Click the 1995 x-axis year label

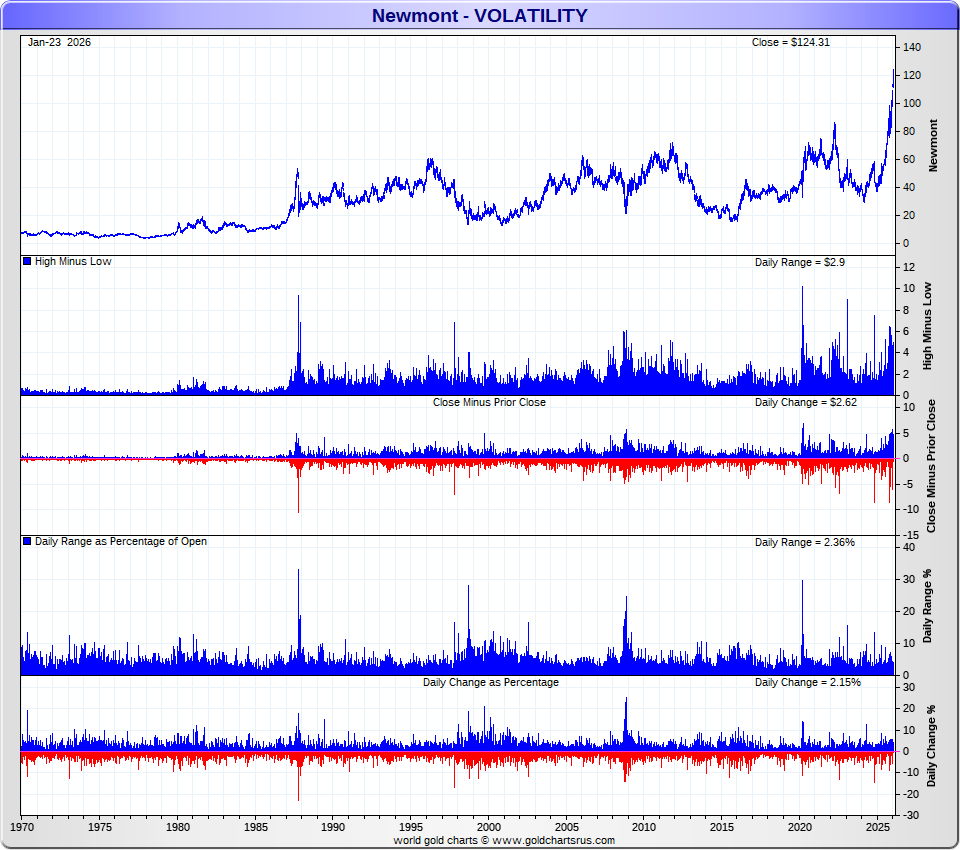[x=411, y=827]
